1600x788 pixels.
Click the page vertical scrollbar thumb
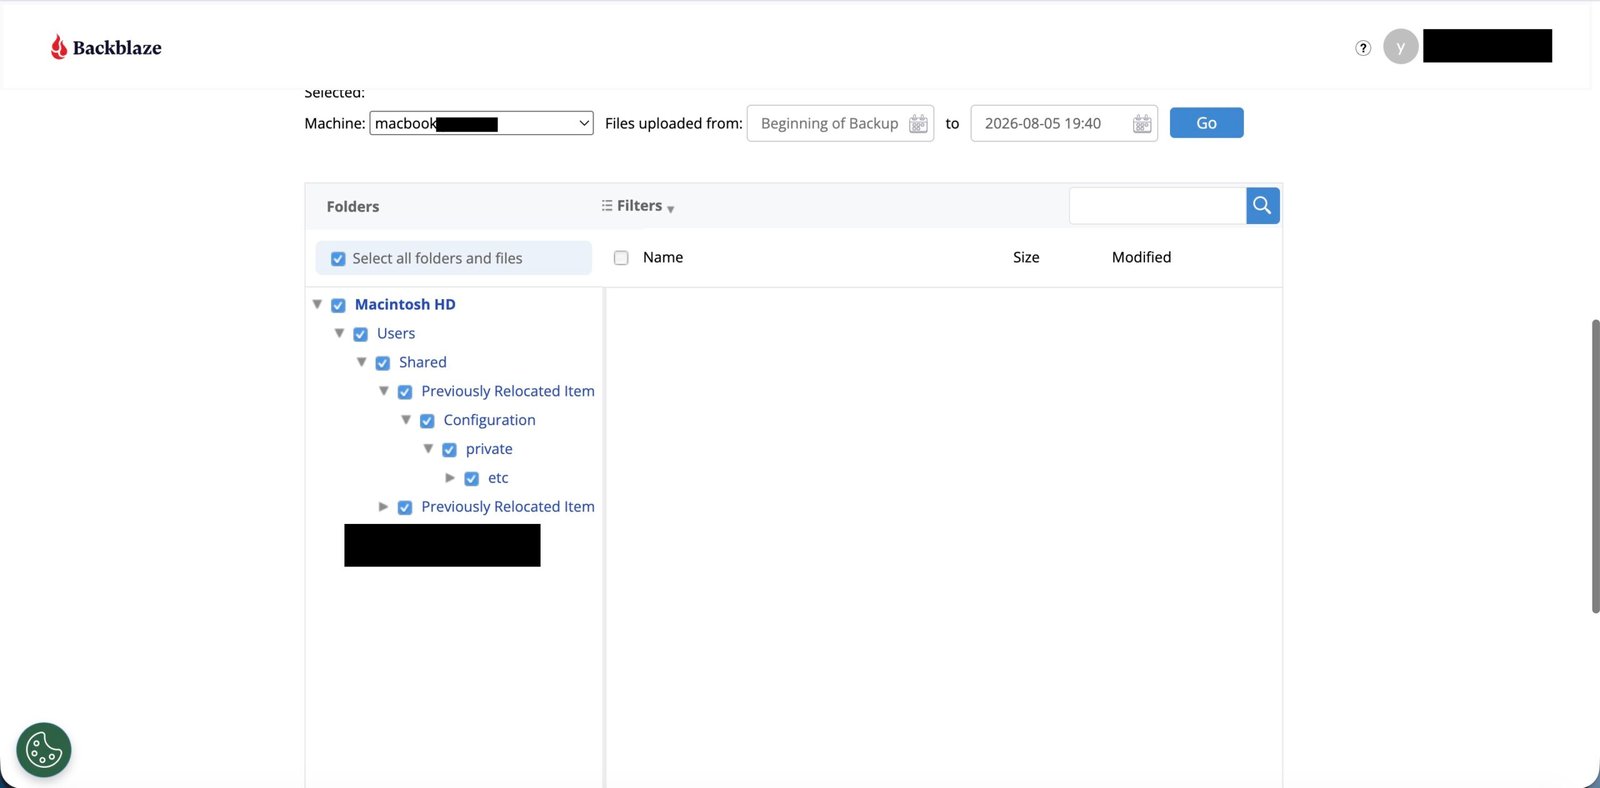(x=1595, y=466)
